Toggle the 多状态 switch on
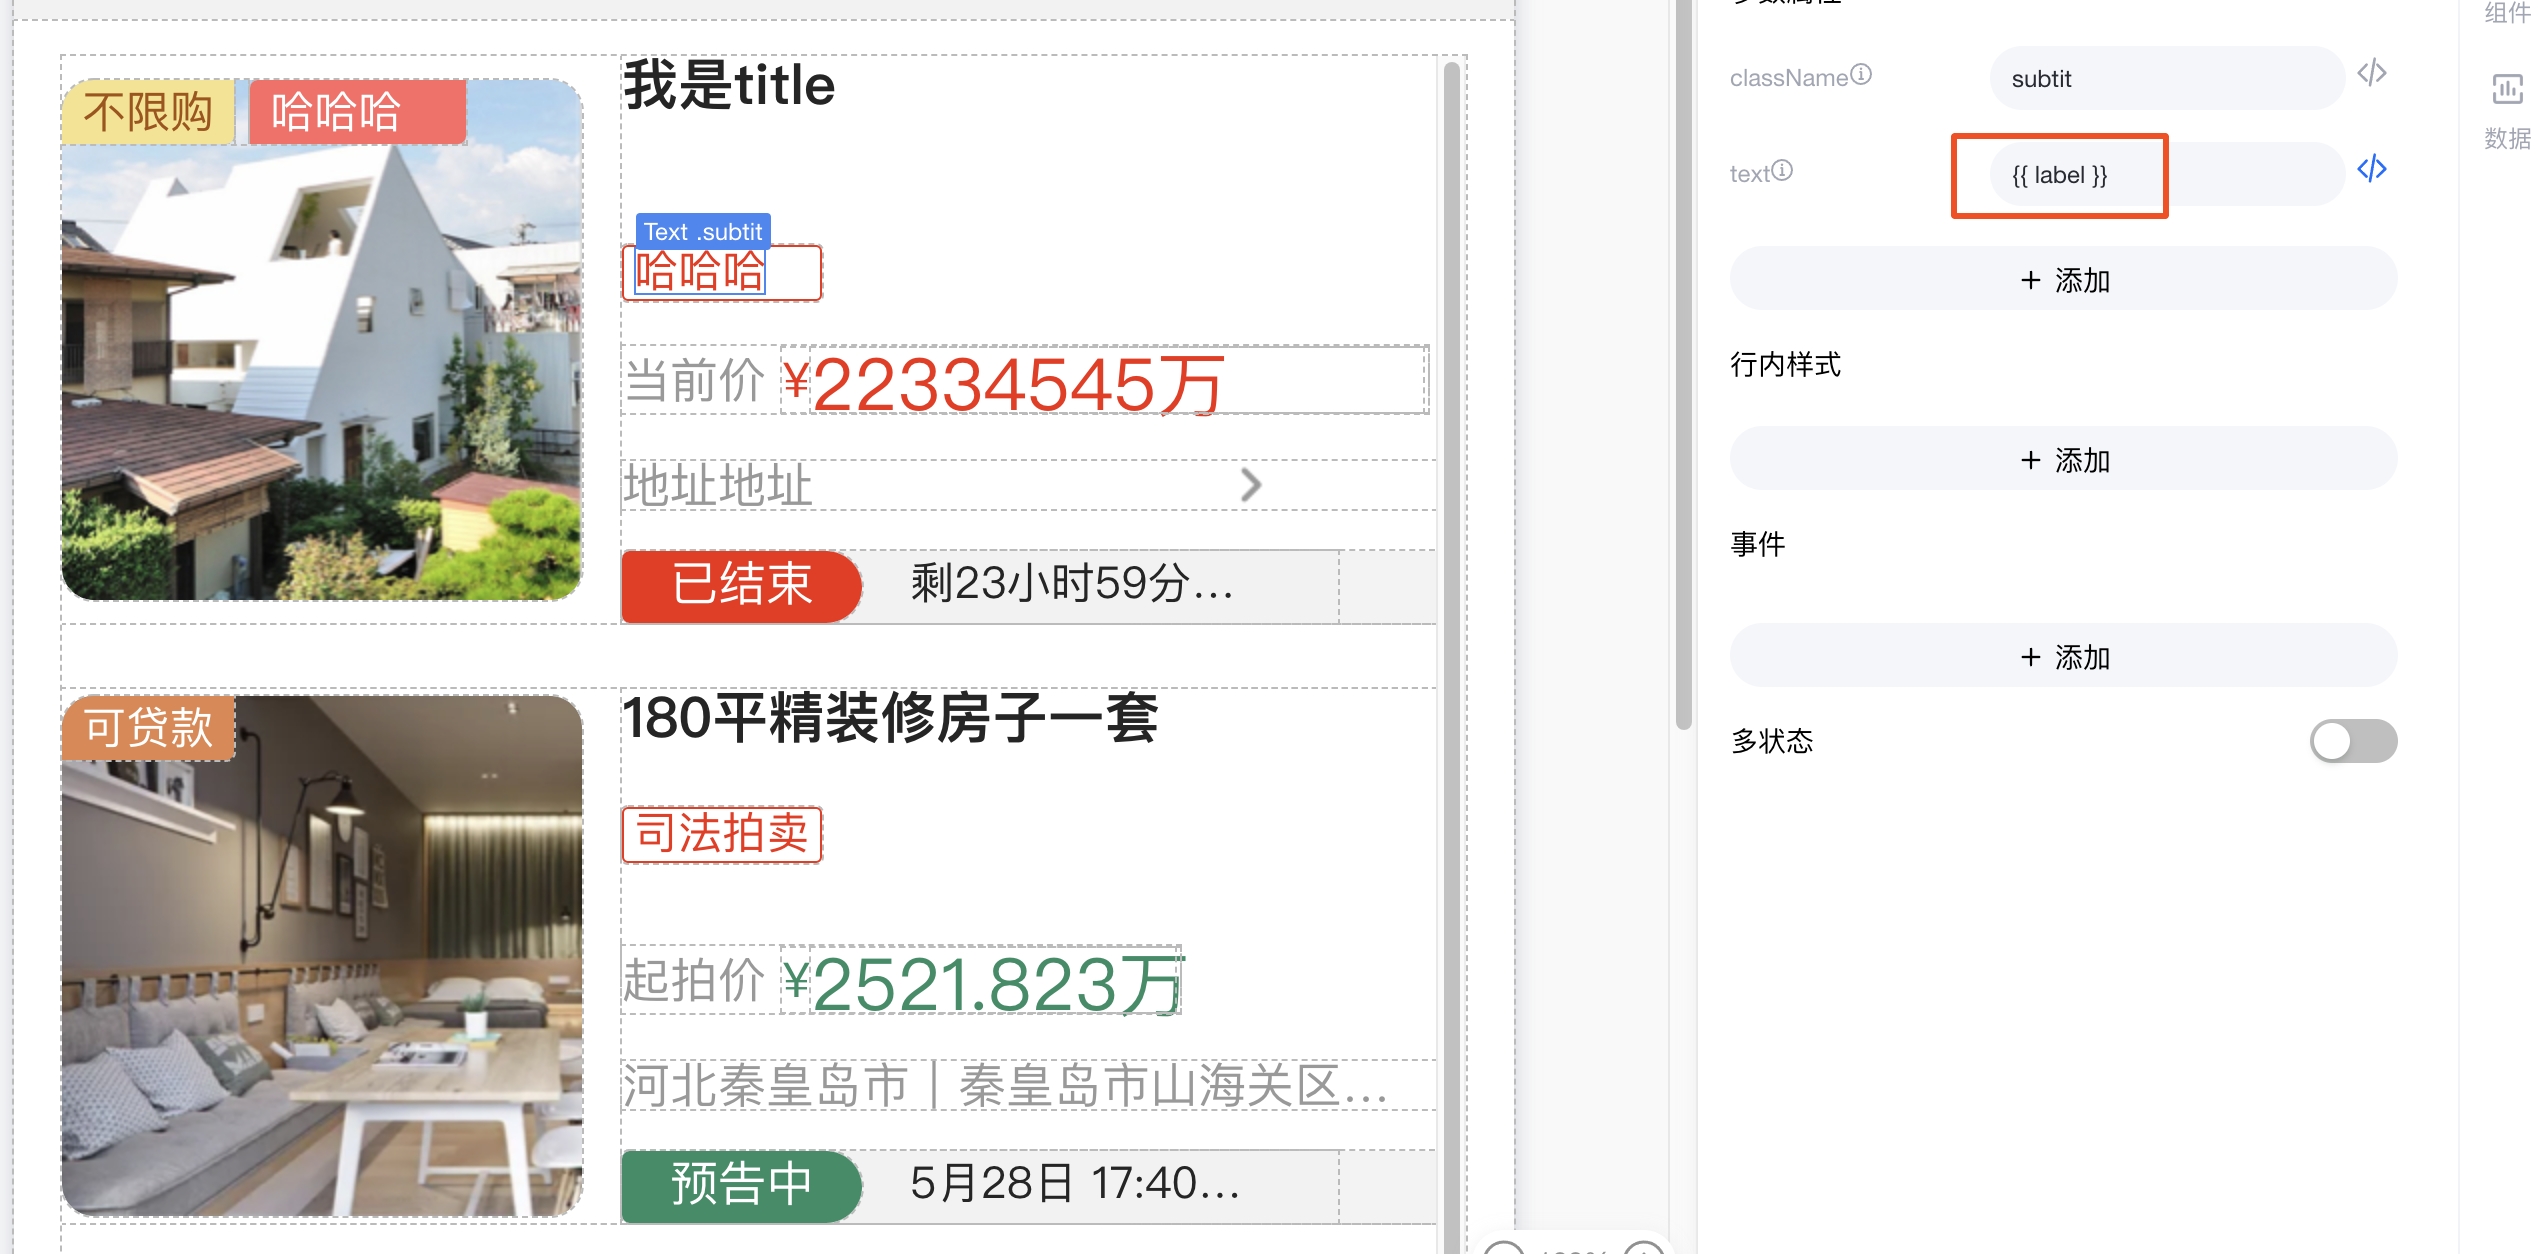Image resolution: width=2538 pixels, height=1254 pixels. click(x=2352, y=741)
